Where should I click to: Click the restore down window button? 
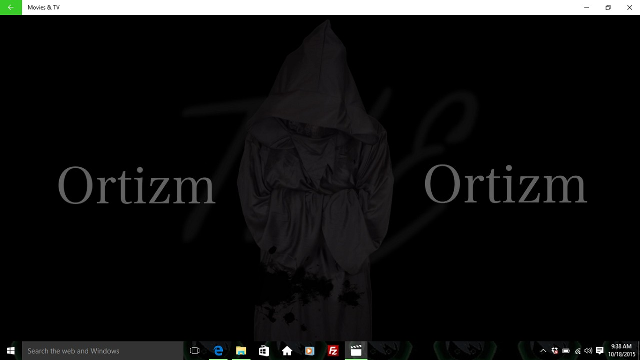(608, 7)
